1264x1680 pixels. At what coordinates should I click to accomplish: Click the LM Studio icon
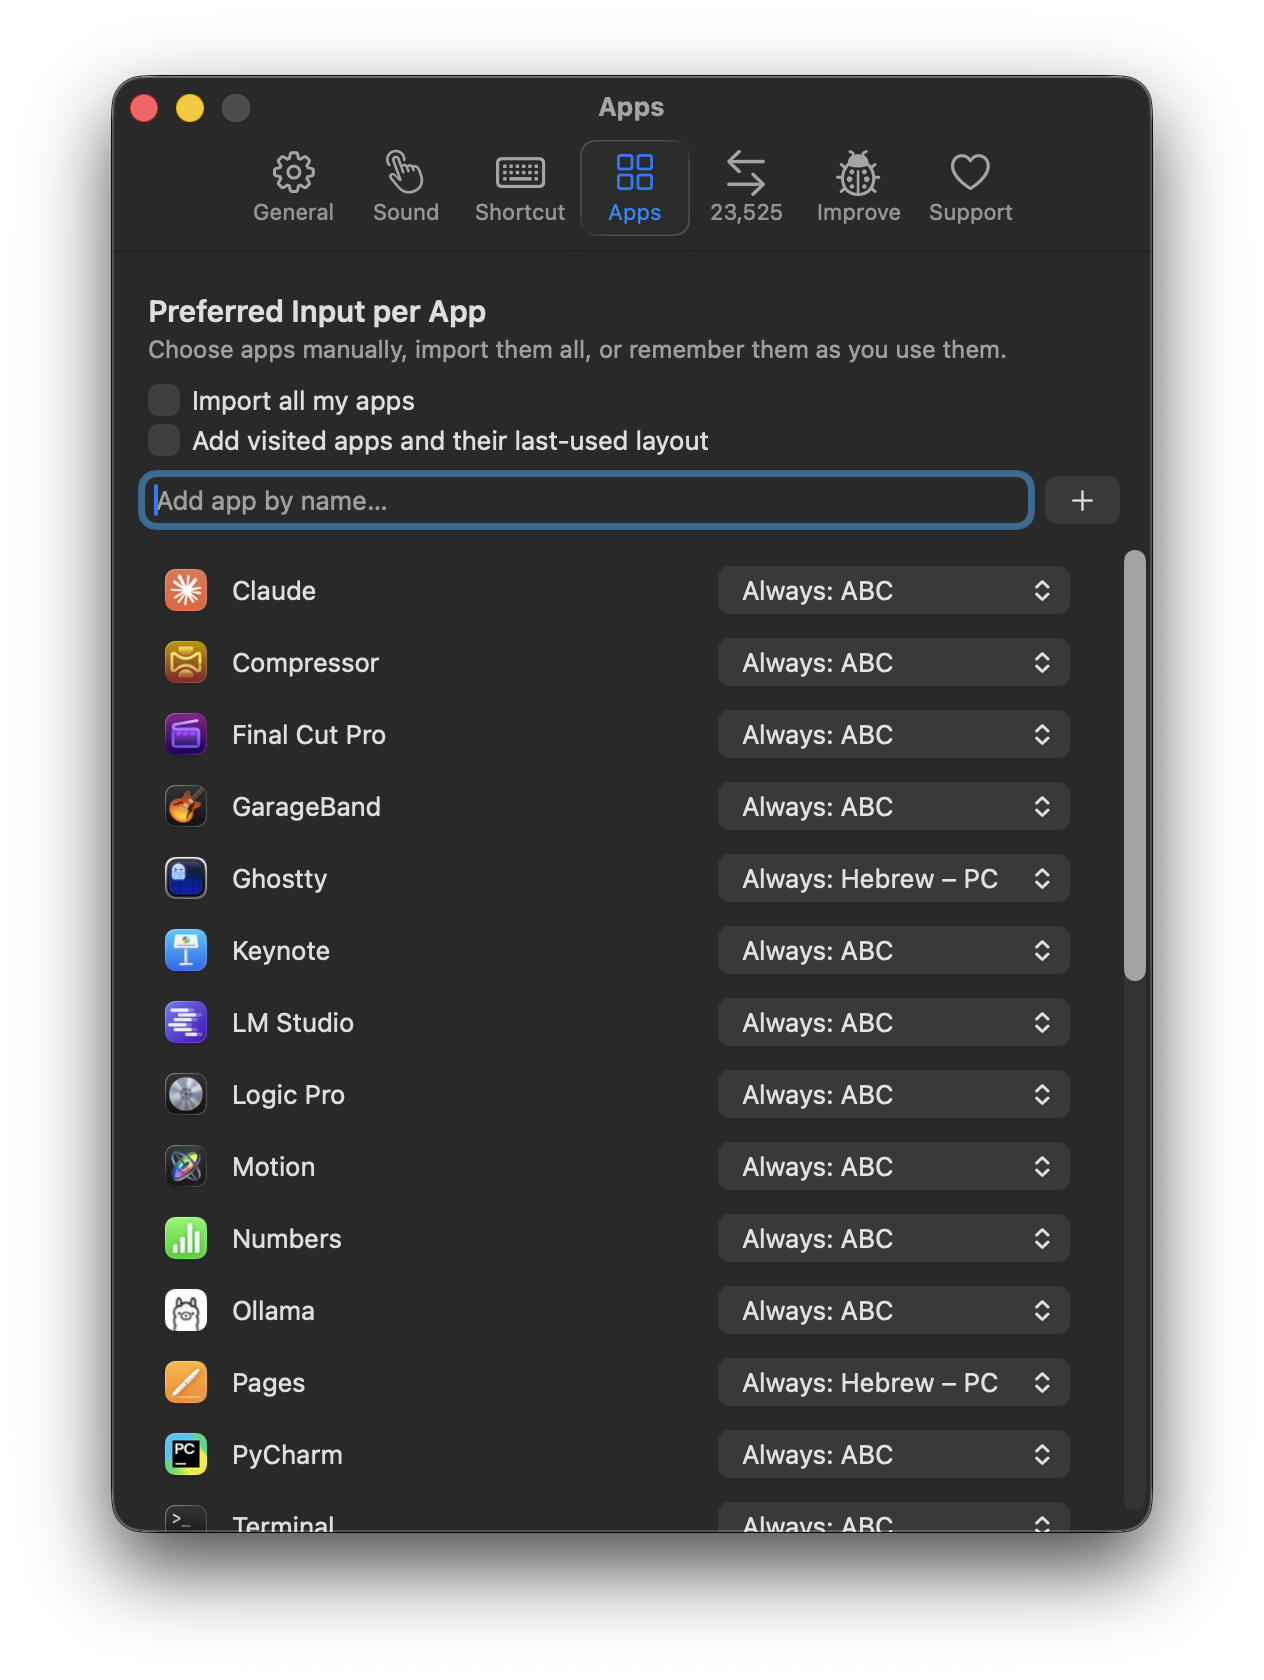(186, 1023)
